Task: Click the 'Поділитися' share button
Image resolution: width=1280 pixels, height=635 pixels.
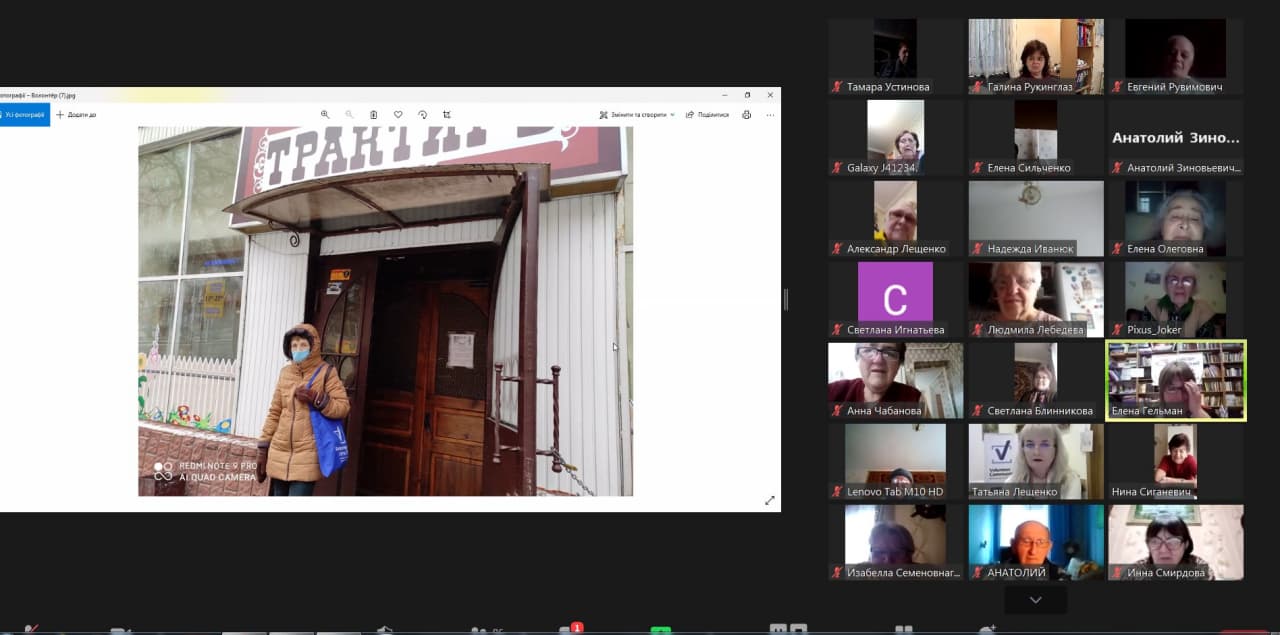Action: 707,115
